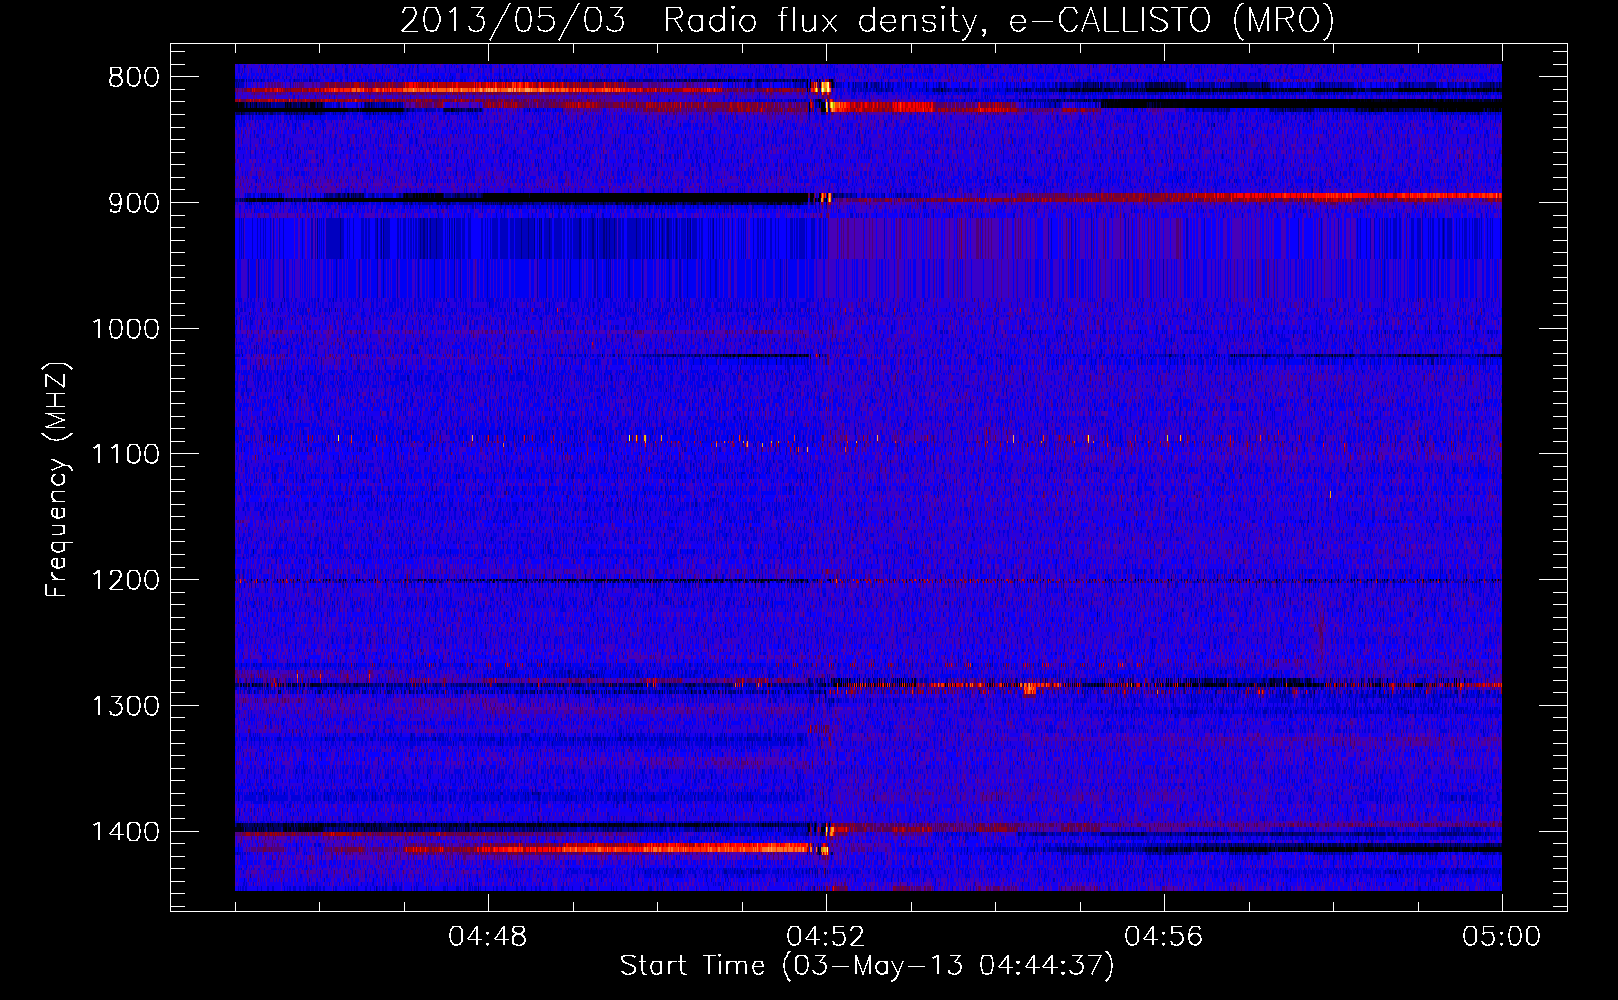1618x1000 pixels.
Task: Click the 05:00 time axis label
Action: [1502, 937]
